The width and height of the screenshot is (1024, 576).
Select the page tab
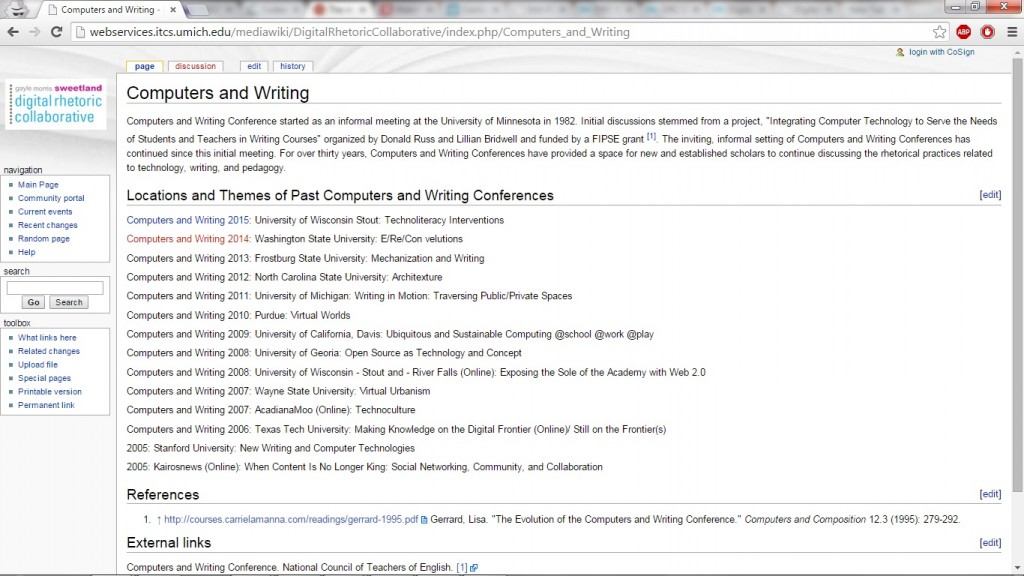click(144, 66)
